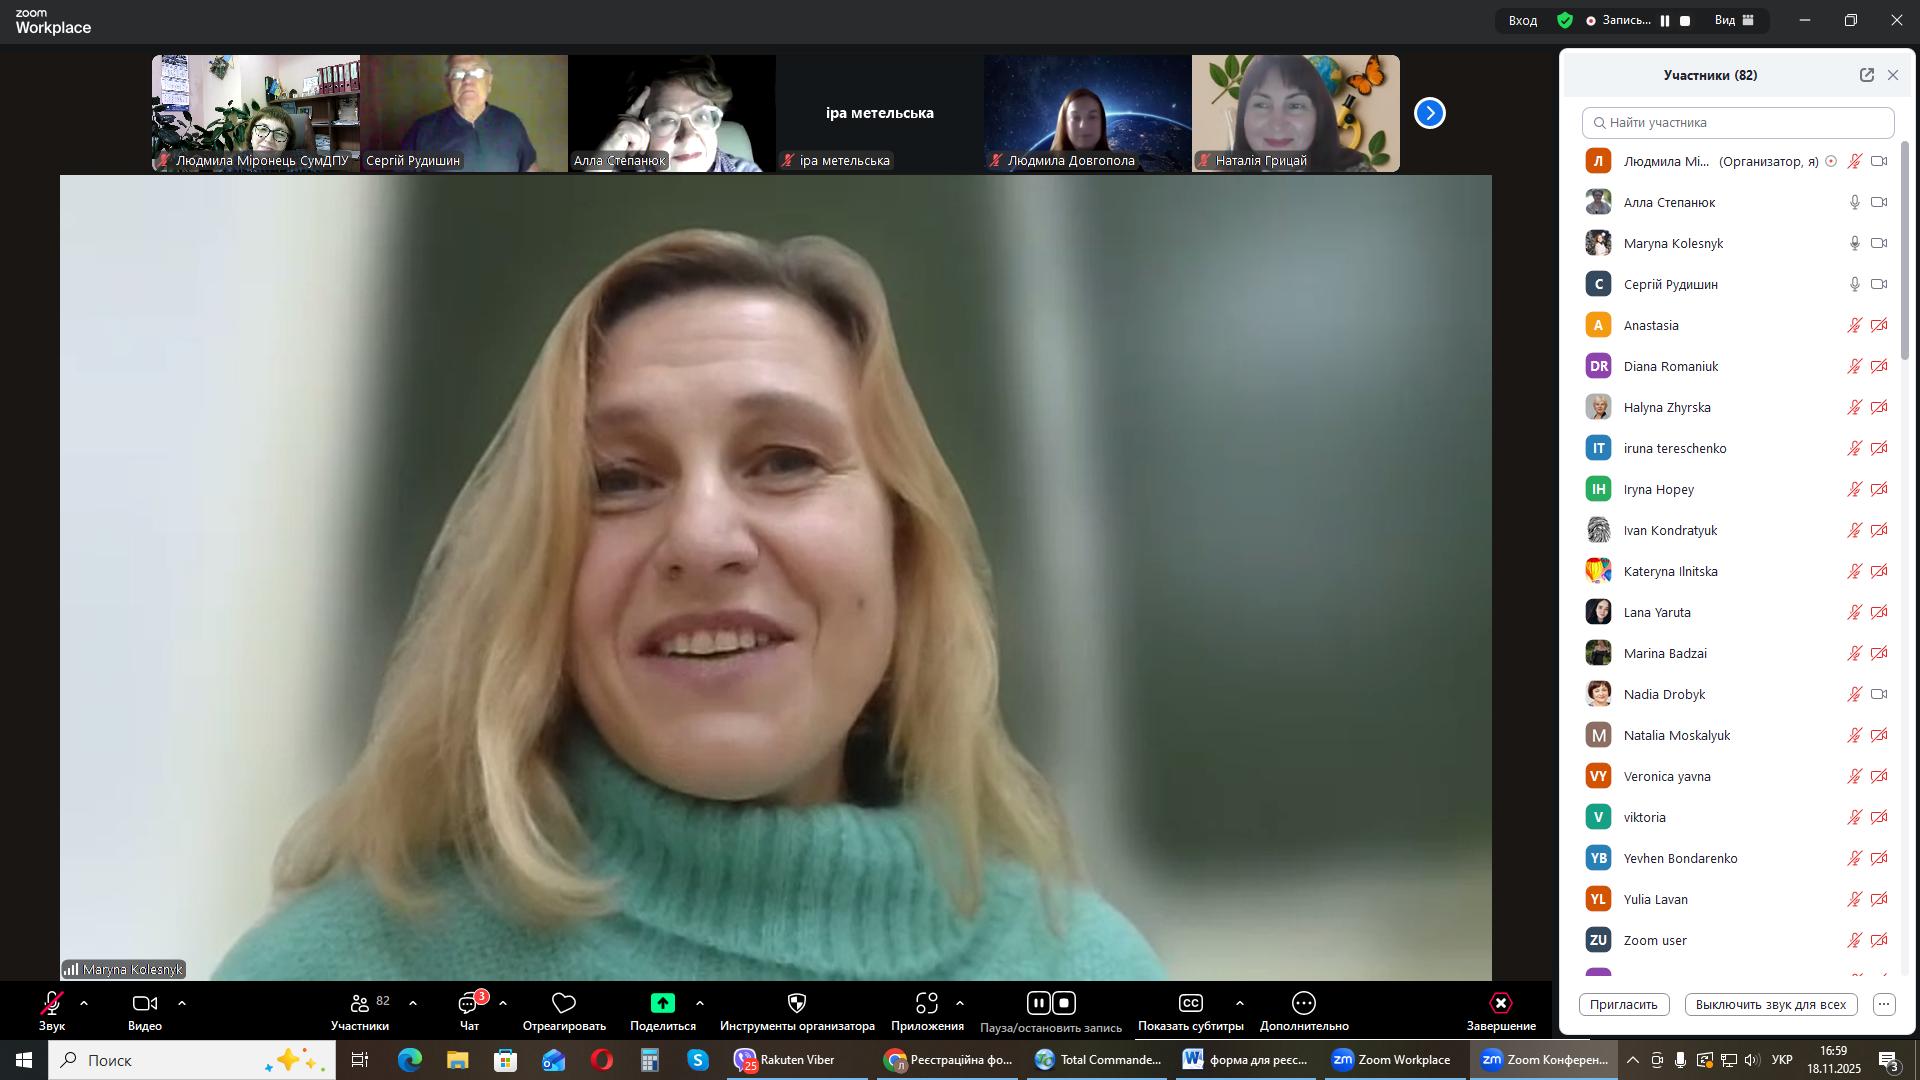Screen dimensions: 1920x1080
Task: Open the Additional options ellipsis icon
Action: [1303, 1003]
